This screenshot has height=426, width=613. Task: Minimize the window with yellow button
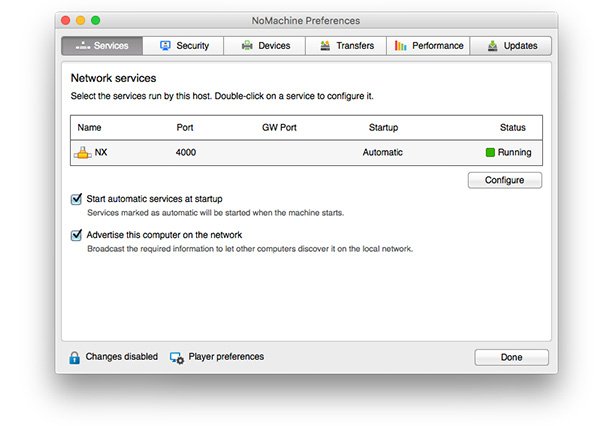click(81, 20)
